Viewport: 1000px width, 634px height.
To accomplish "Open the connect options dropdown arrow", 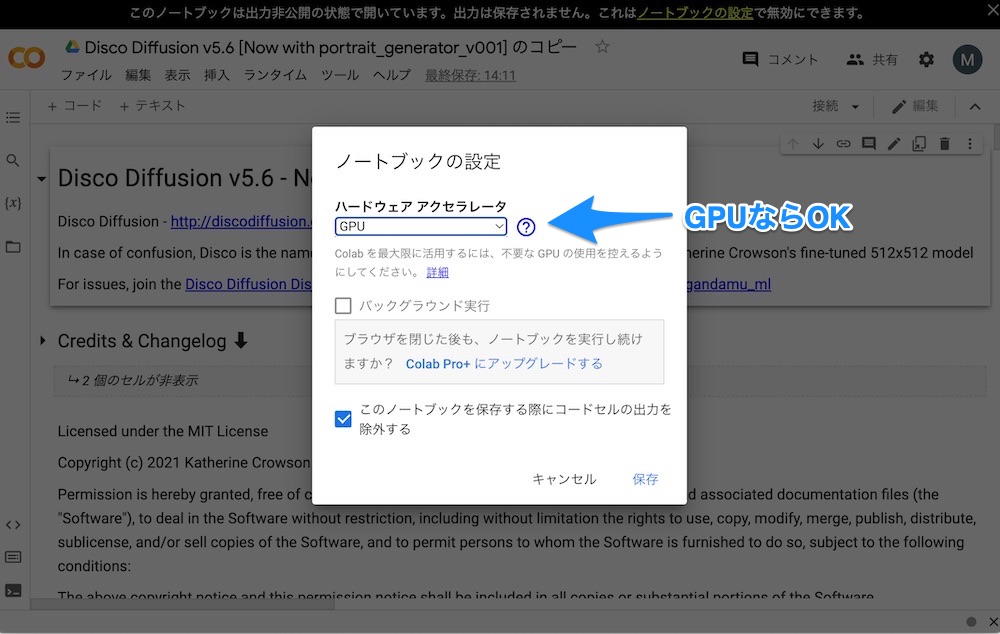I will 855,107.
